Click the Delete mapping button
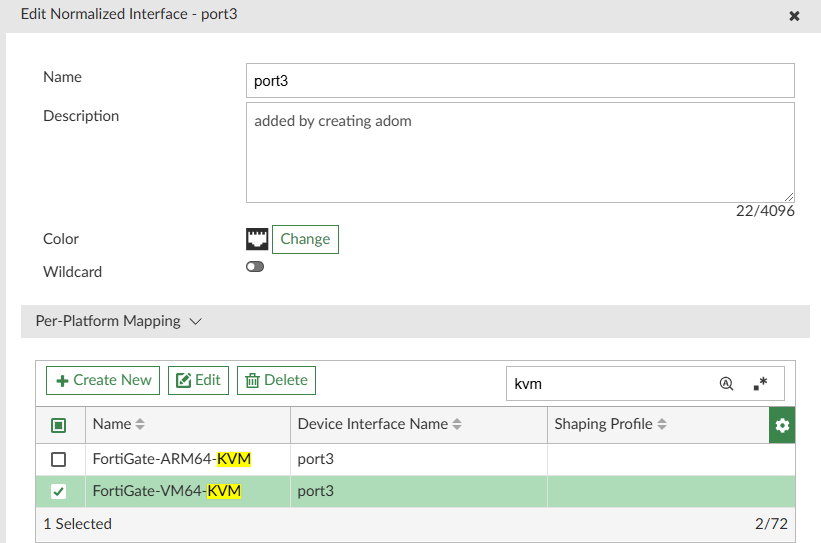This screenshot has height=543, width=821. [276, 380]
